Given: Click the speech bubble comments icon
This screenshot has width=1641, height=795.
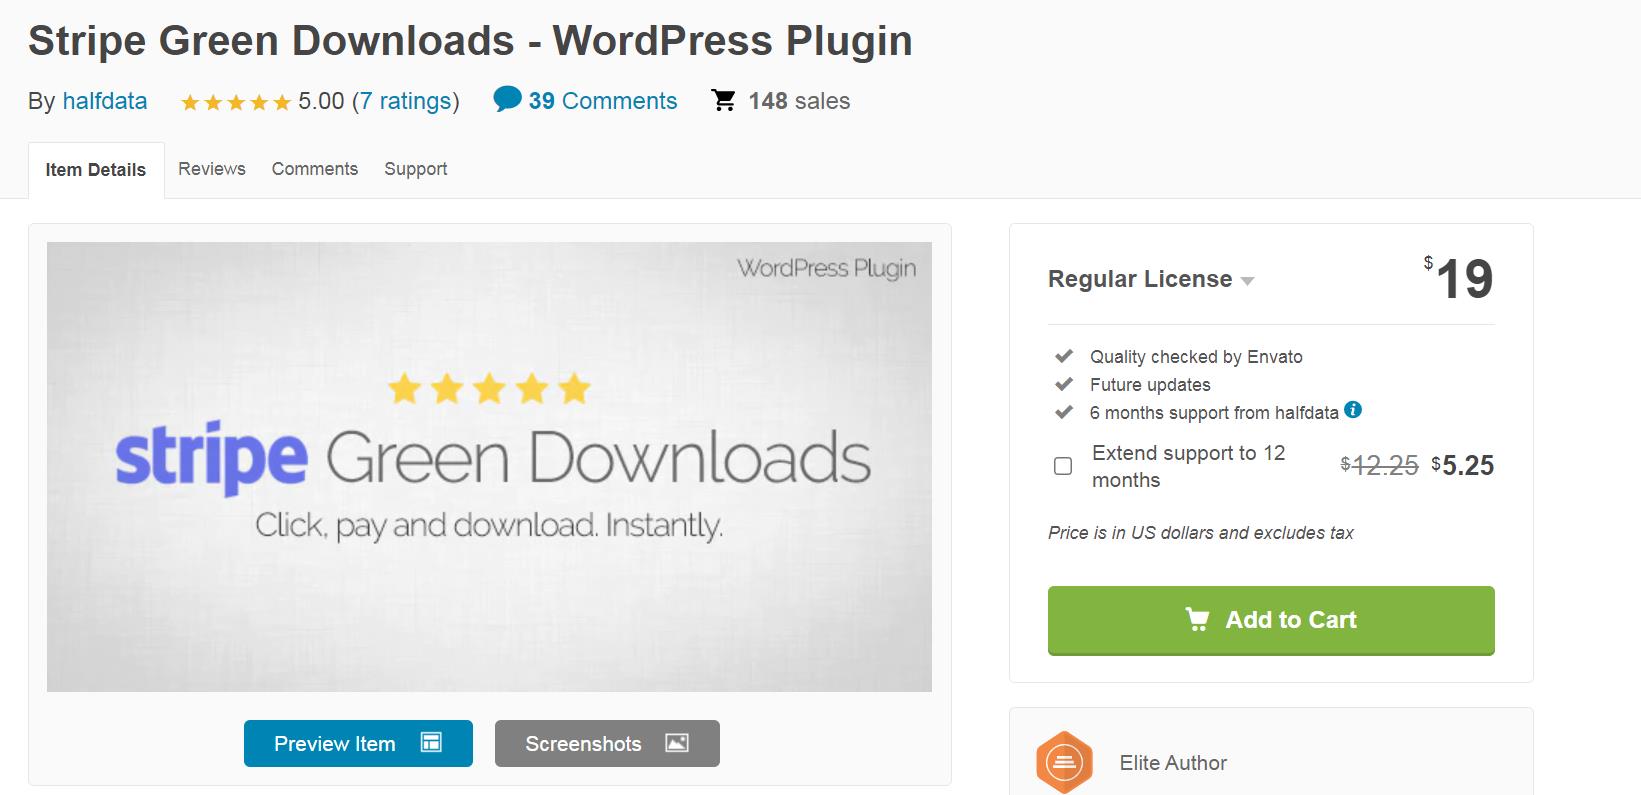Looking at the screenshot, I should tap(507, 99).
